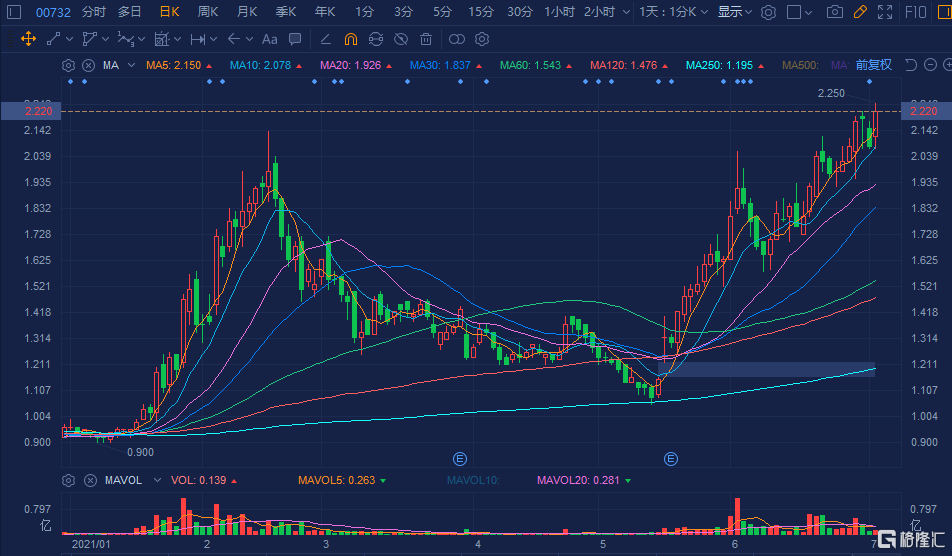Toggle the left sidebar panel icon
952x556 pixels.
13,12
